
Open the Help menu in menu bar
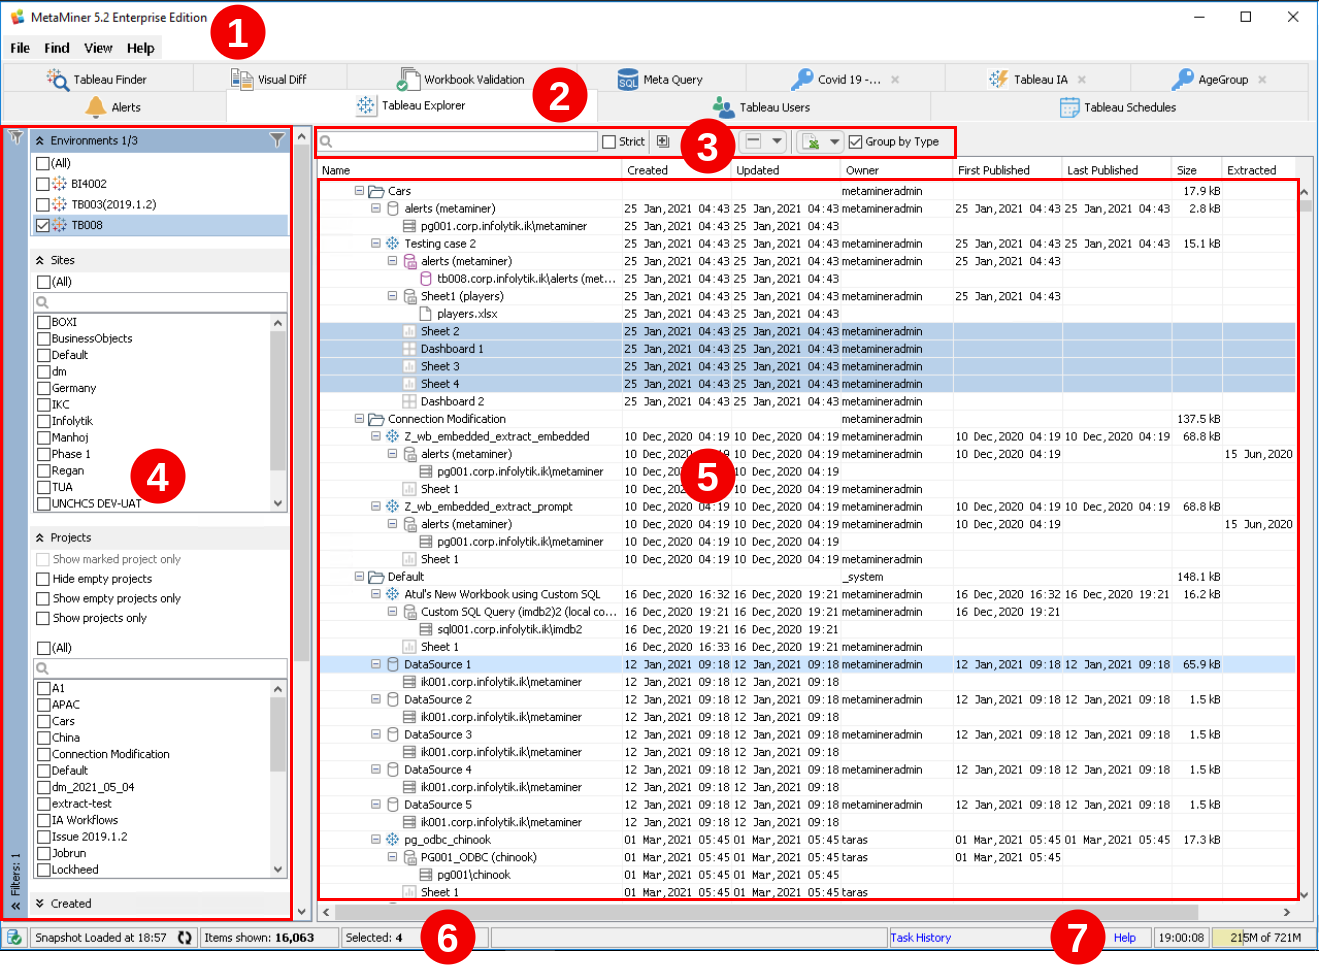141,48
